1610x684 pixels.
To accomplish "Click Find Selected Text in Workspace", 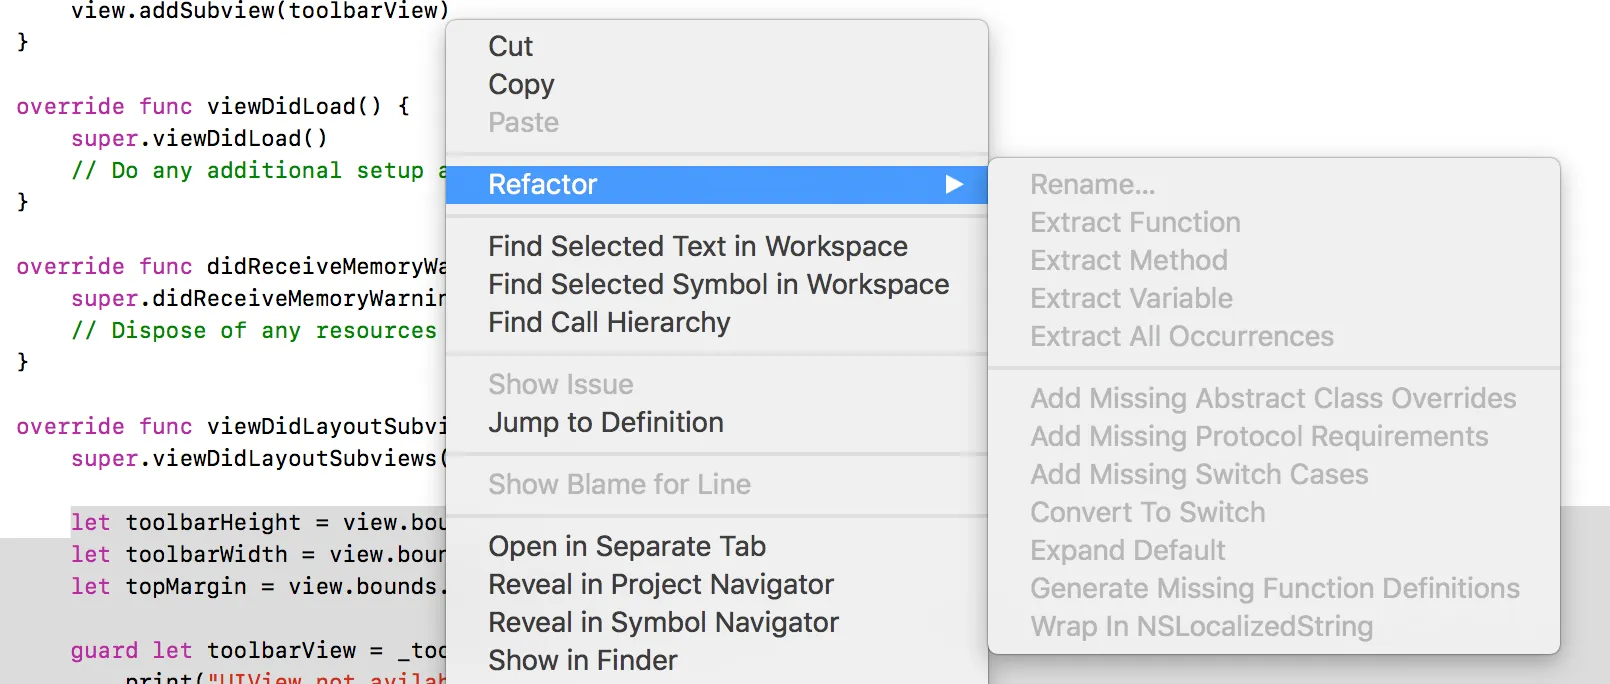I will point(697,246).
